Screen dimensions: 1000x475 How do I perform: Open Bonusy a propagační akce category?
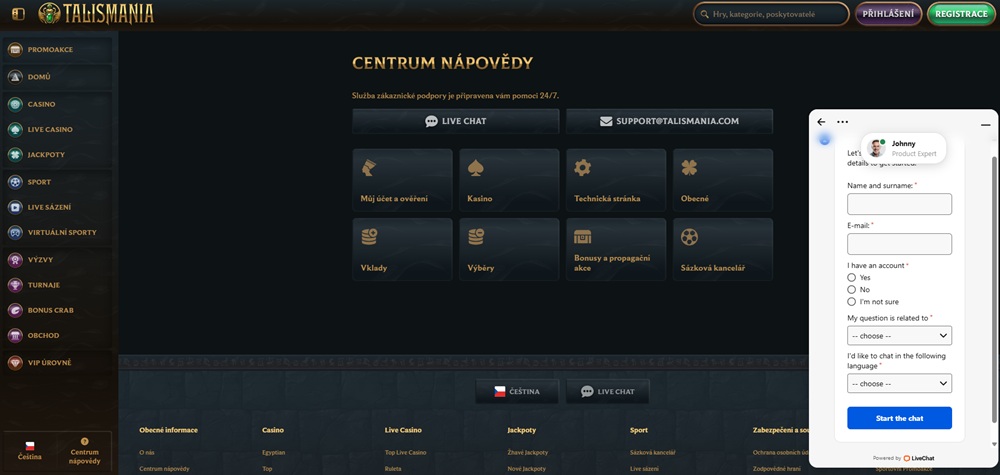(x=616, y=249)
